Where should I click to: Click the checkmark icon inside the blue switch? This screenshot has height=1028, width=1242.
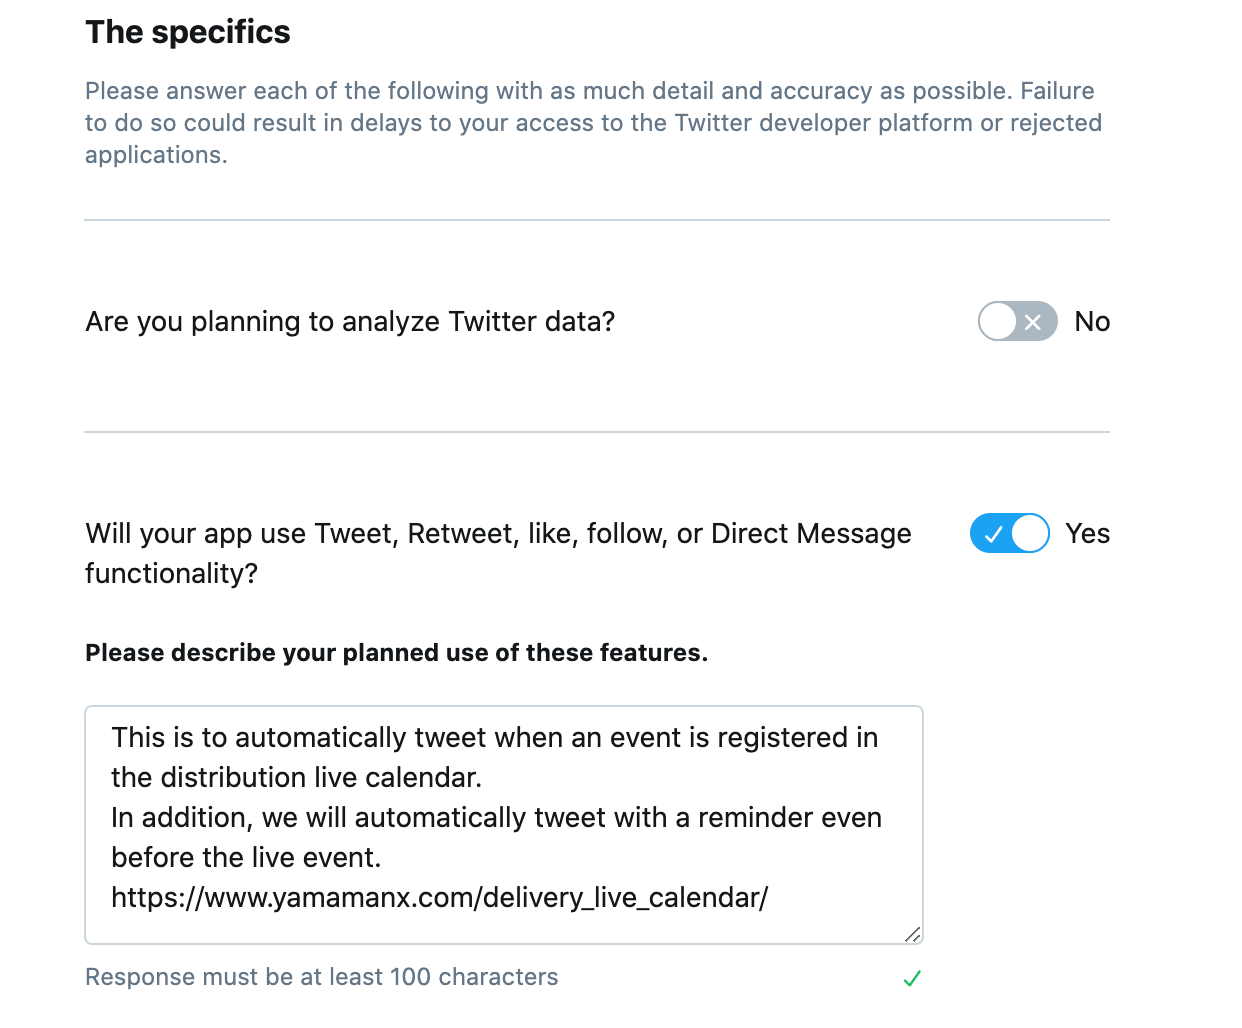point(993,534)
